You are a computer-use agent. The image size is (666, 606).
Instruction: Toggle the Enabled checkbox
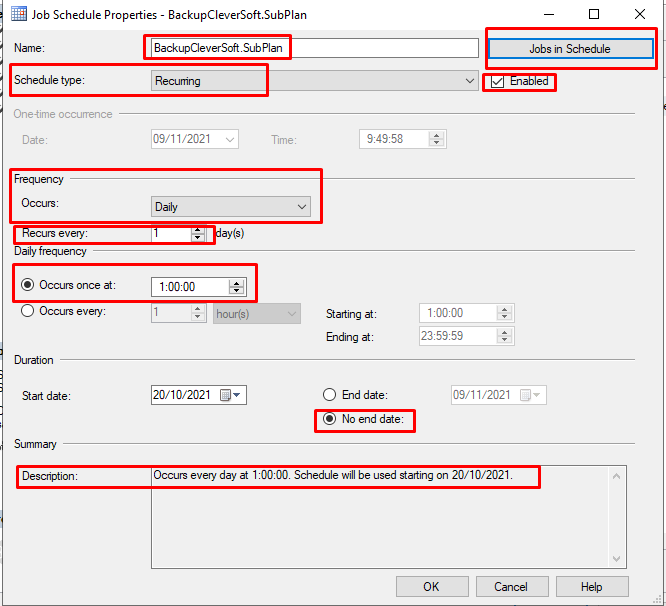coord(498,81)
